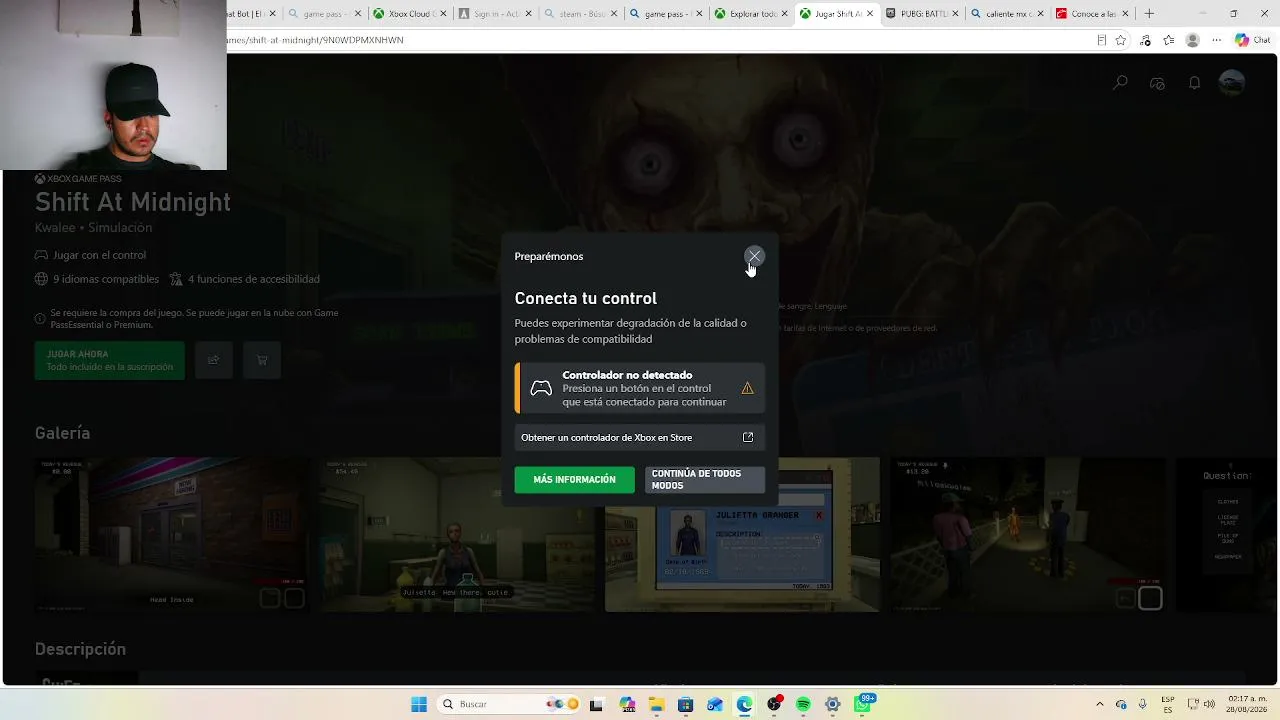Open the Xbox profile avatar
This screenshot has height=720, width=1280.
(x=1232, y=83)
